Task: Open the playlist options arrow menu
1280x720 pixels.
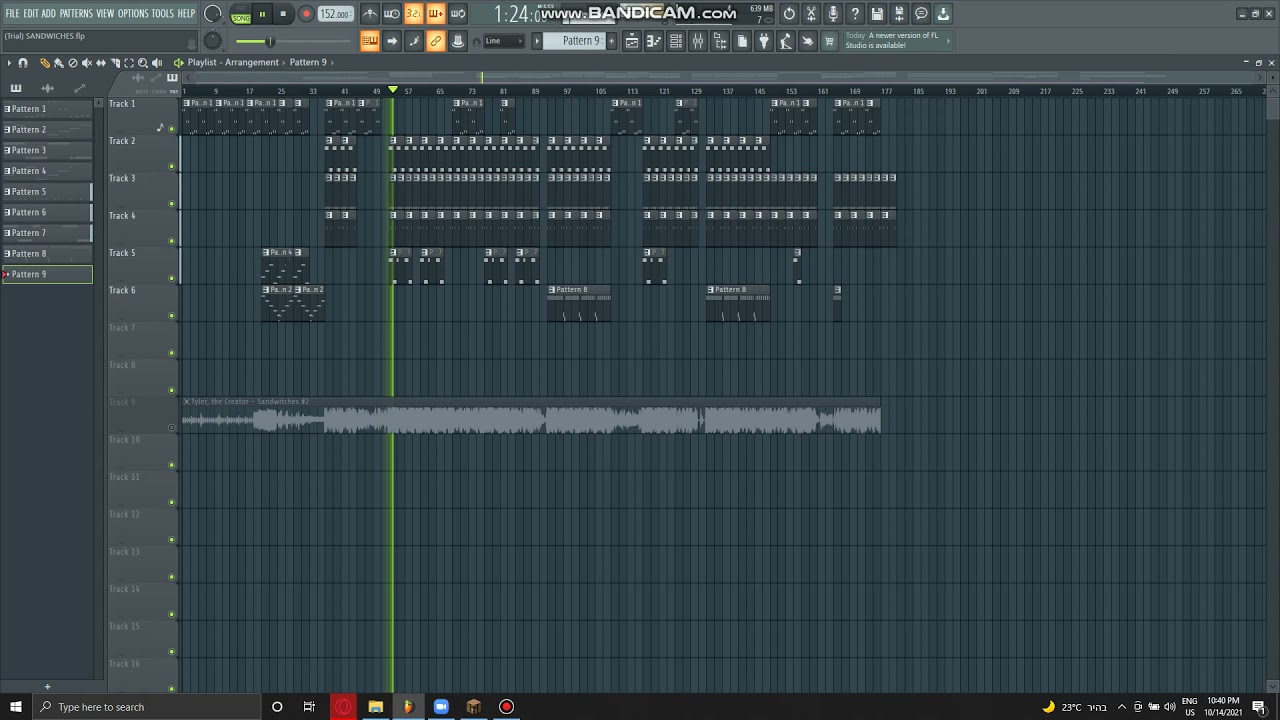Action: click(9, 63)
